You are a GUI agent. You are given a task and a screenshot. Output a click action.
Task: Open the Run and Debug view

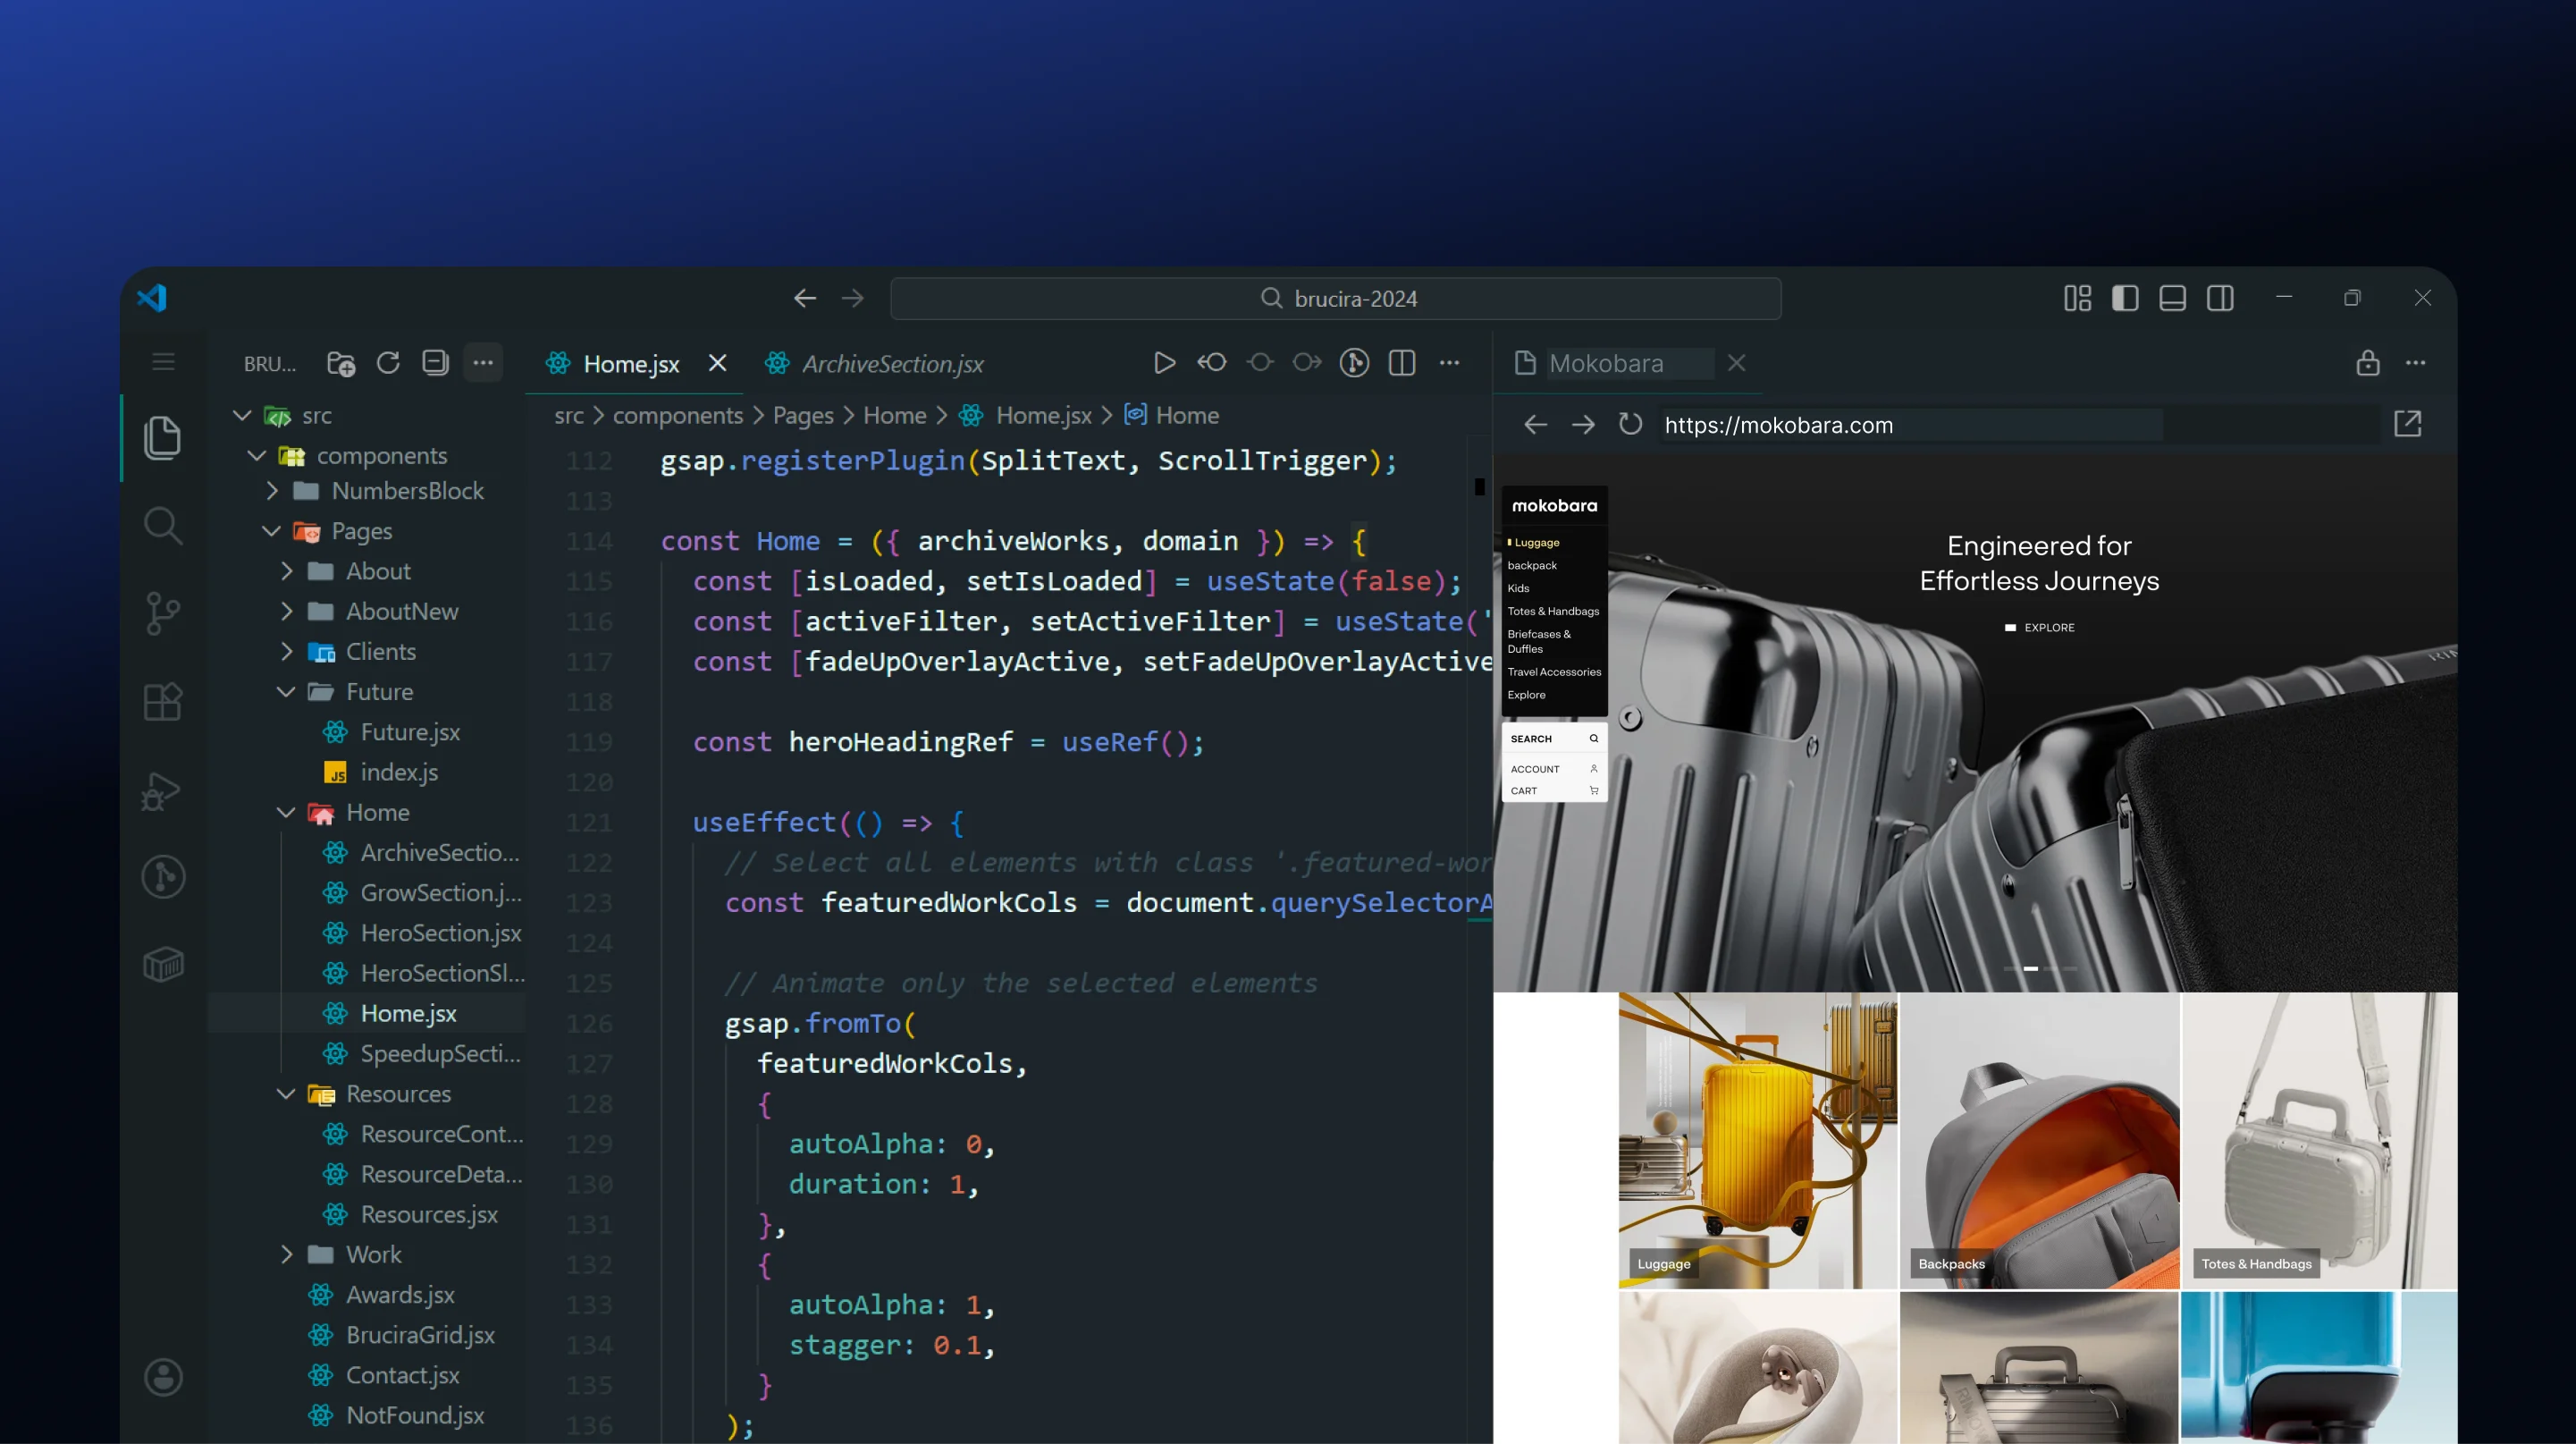tap(163, 790)
